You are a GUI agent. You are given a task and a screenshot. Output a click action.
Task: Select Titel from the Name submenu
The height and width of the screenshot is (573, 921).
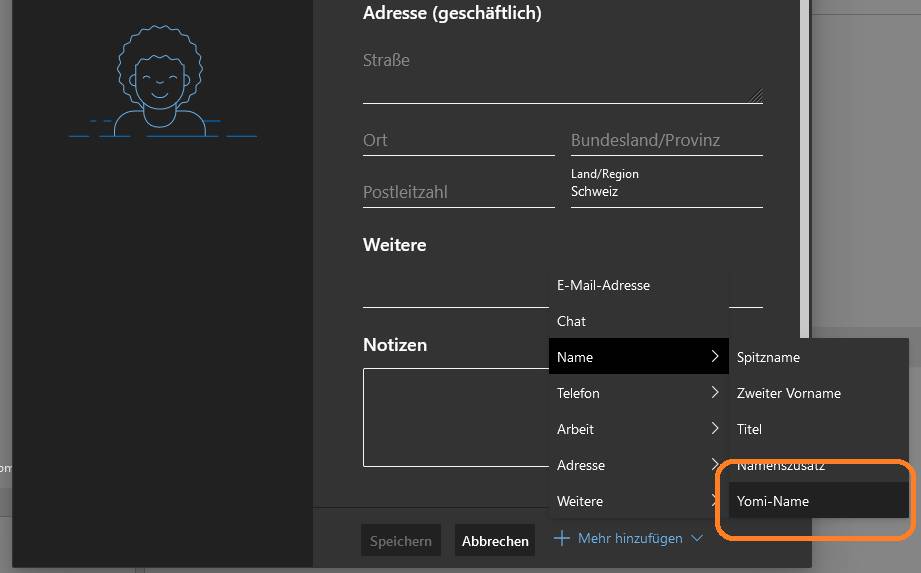coord(749,429)
